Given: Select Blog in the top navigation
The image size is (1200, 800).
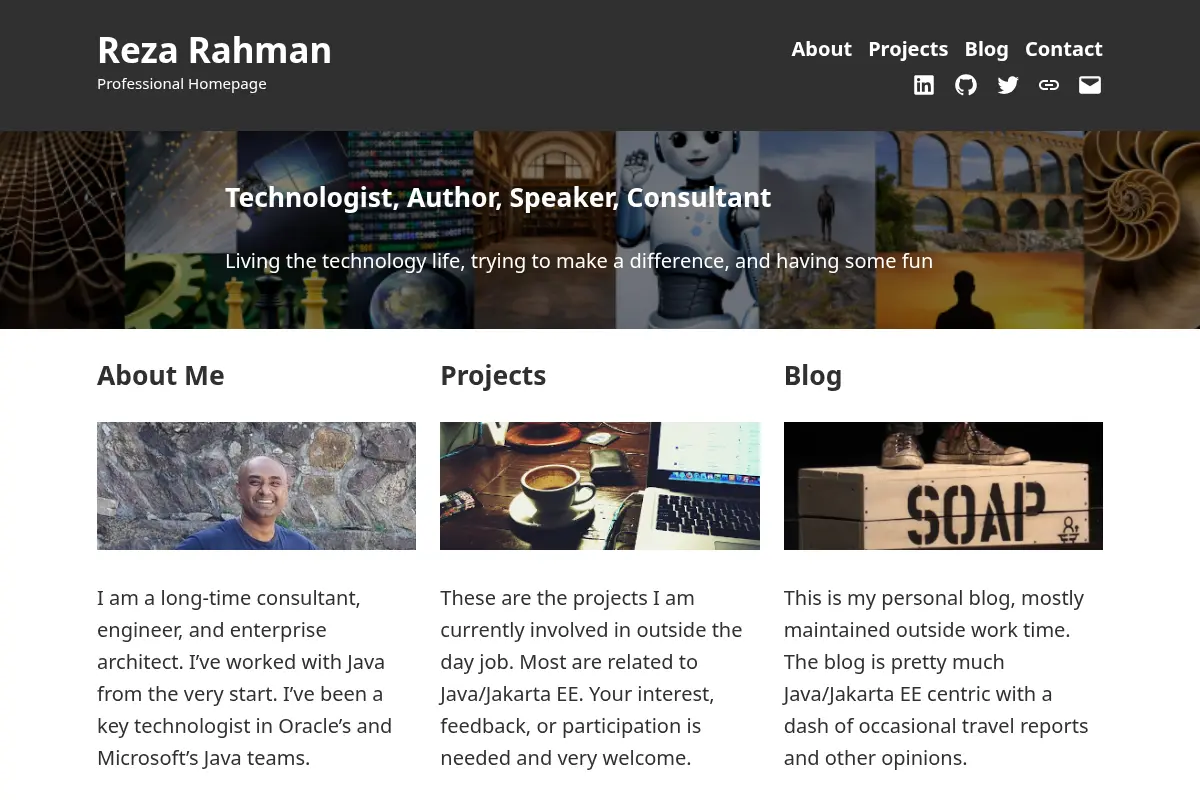Looking at the screenshot, I should point(986,49).
